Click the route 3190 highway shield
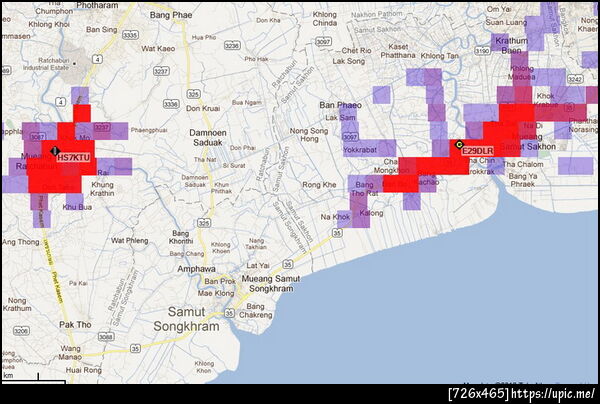600x404 pixels. pos(482,50)
